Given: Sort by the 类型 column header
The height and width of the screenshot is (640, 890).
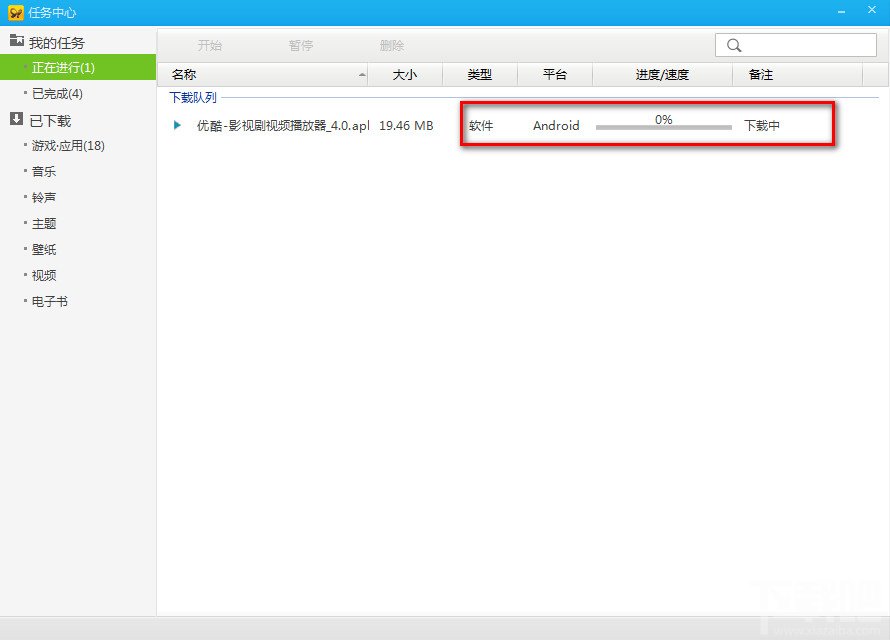Looking at the screenshot, I should coord(480,75).
